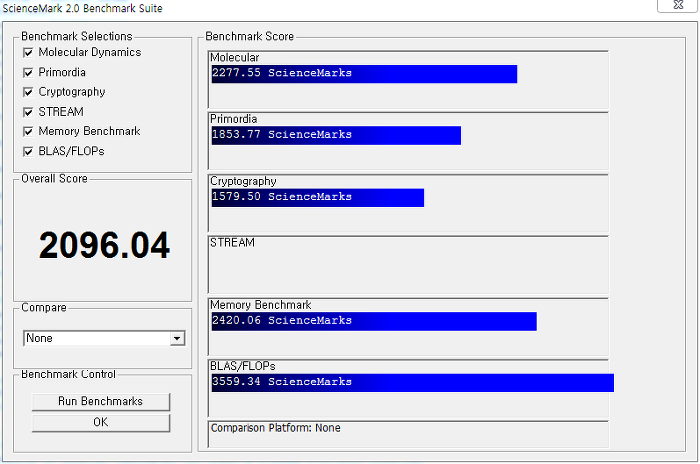This screenshot has width=700, height=464.
Task: Click the Memory Benchmark 2420.06 score bar
Action: (x=374, y=322)
